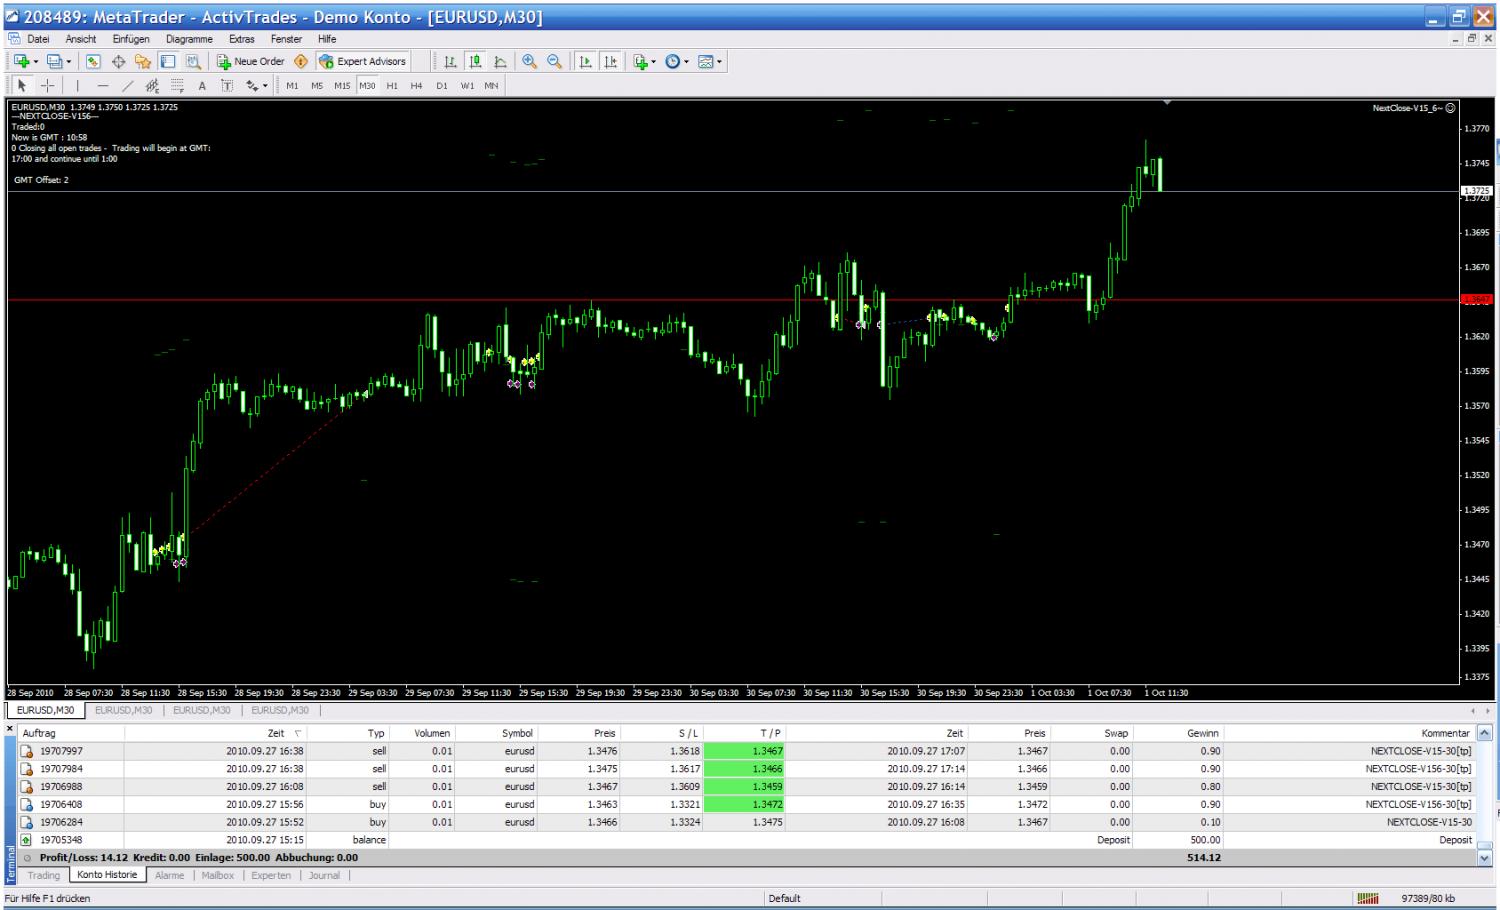Image resolution: width=1500 pixels, height=910 pixels.
Task: Open the Navigator star-folder icon
Action: pyautogui.click(x=143, y=61)
